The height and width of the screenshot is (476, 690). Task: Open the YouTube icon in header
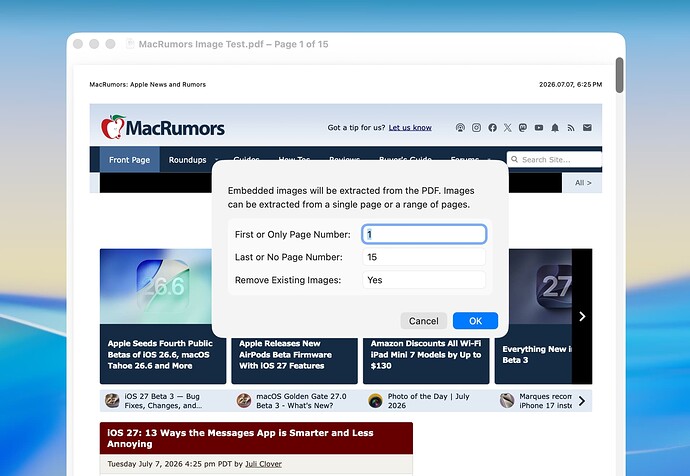(x=539, y=128)
